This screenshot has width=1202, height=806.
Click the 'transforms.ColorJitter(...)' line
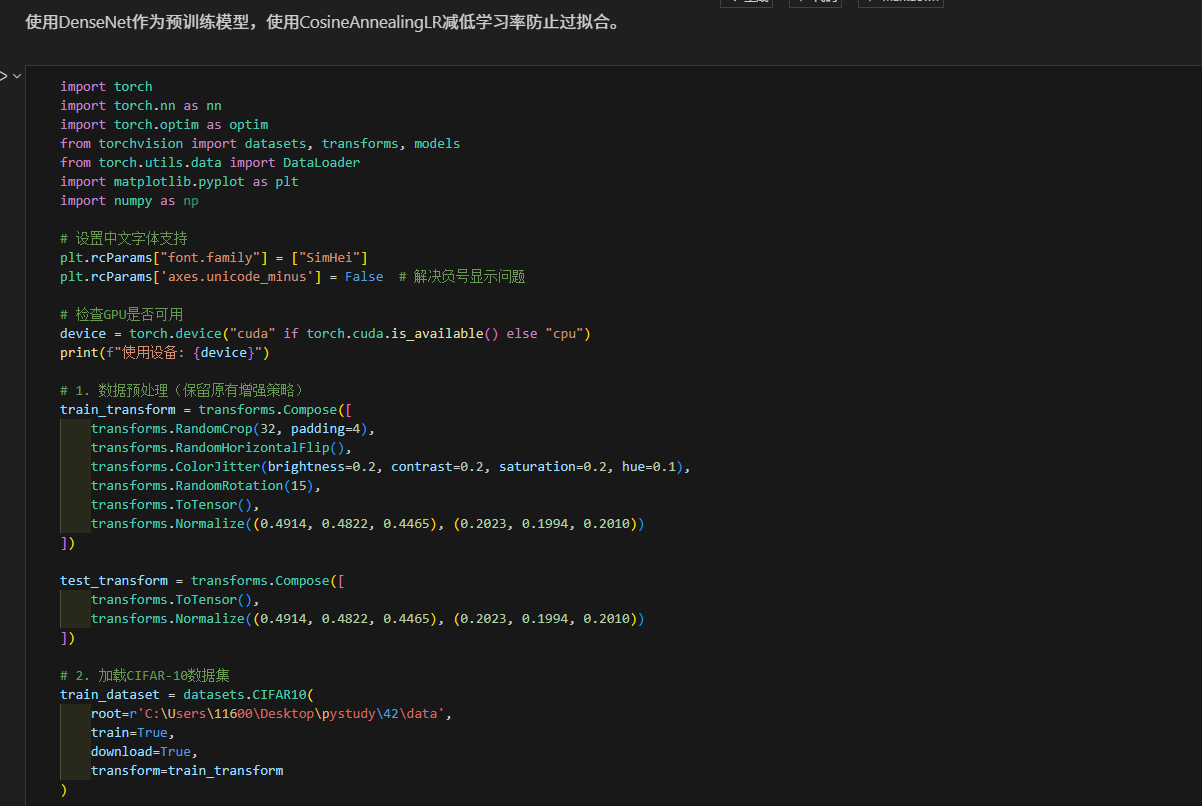pos(391,466)
